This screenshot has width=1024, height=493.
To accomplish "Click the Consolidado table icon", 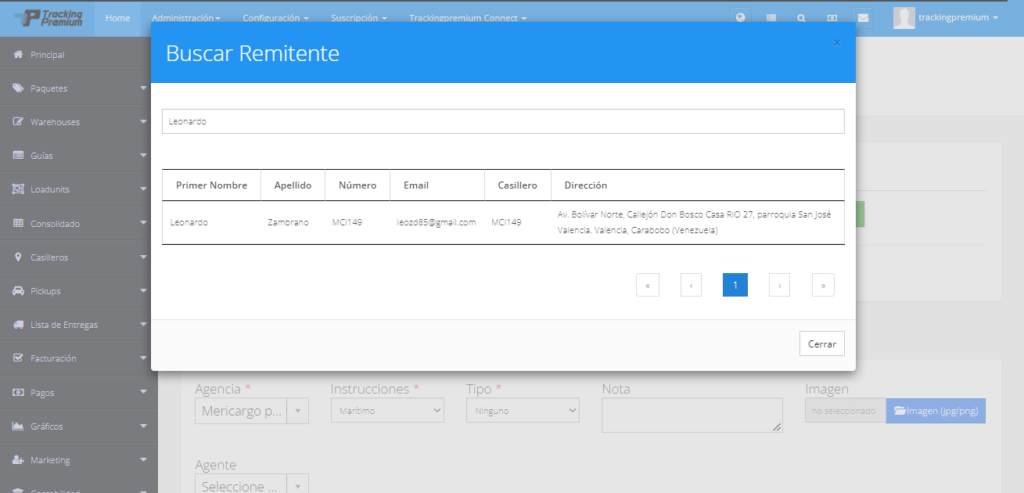I will point(18,223).
